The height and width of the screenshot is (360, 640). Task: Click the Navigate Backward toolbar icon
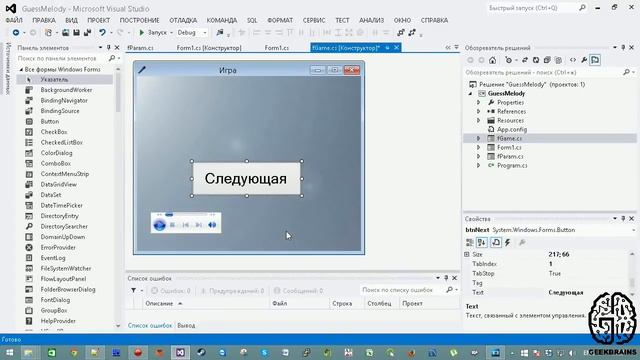[x=16, y=32]
